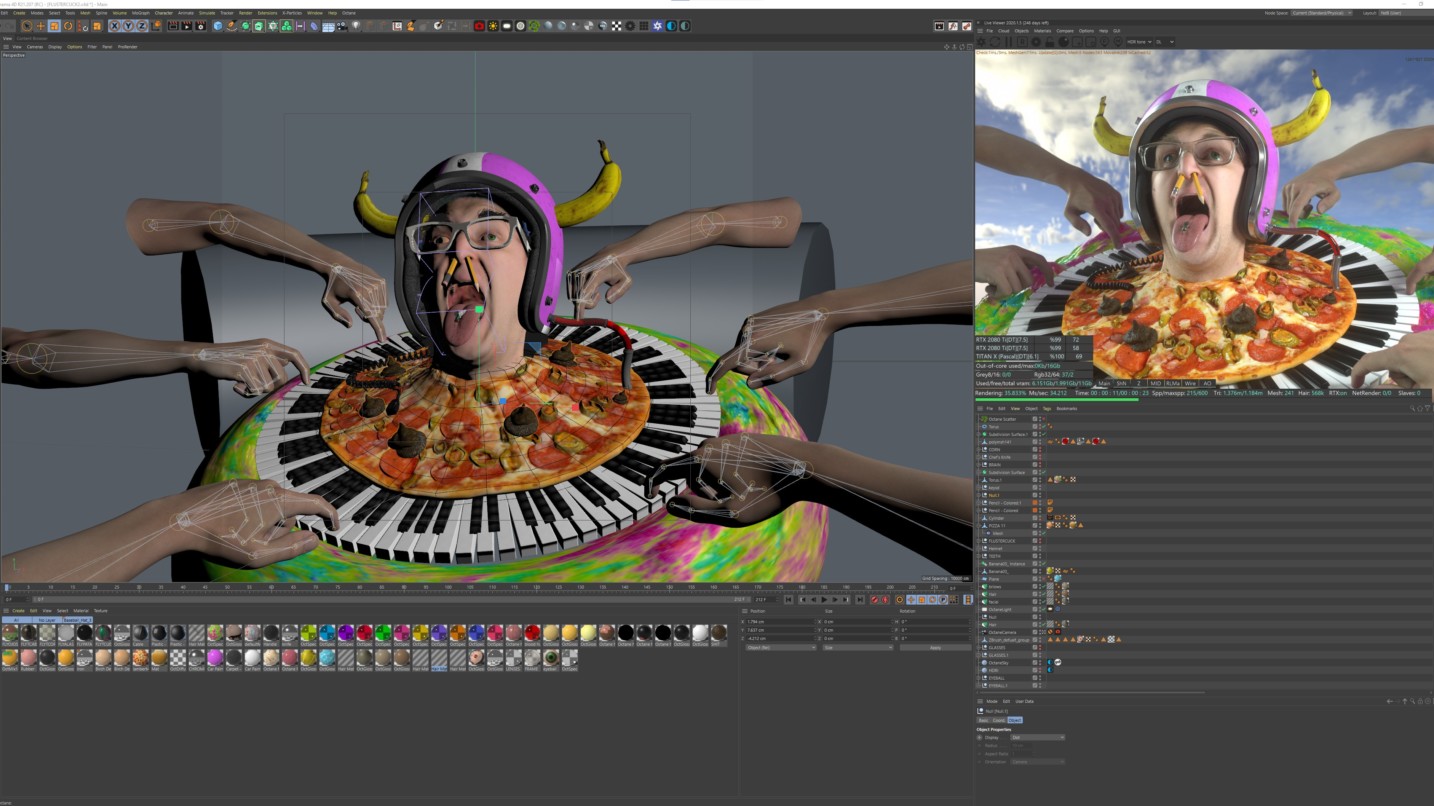Expand the CORN object hierarchy
This screenshot has height=806, width=1434.
coord(979,449)
